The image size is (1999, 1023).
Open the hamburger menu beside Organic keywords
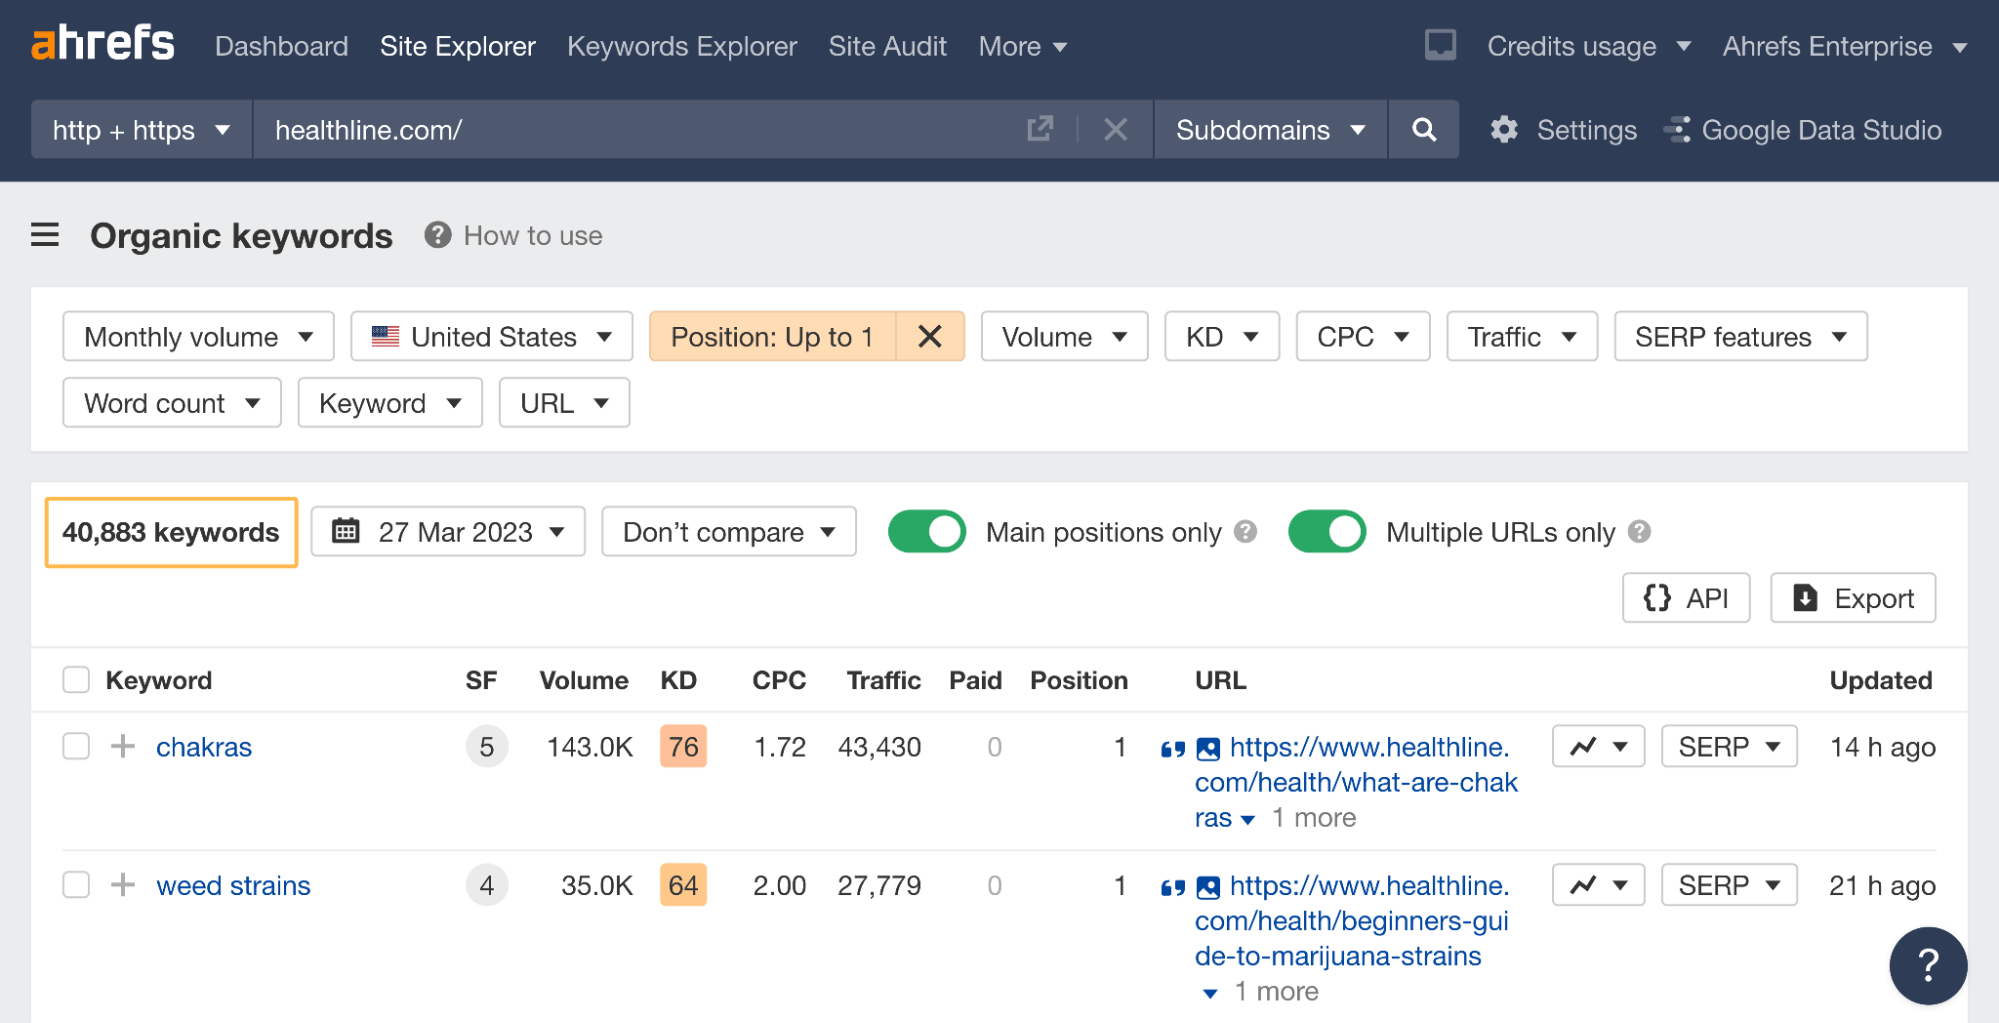click(45, 235)
